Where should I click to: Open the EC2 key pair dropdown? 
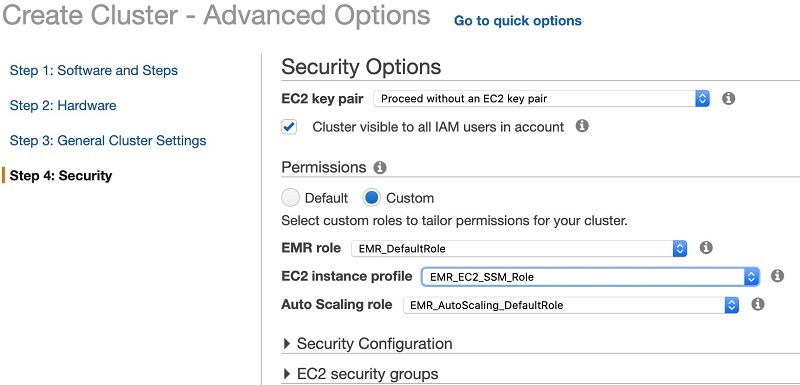tap(541, 98)
